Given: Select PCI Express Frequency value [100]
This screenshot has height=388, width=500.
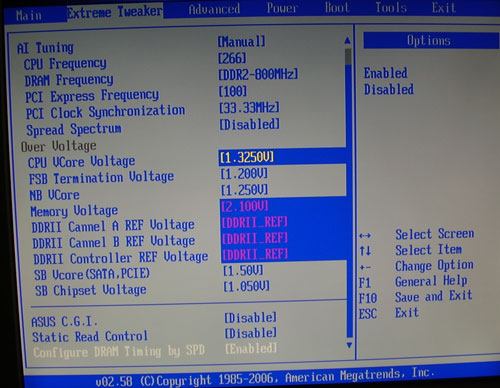Looking at the screenshot, I should tap(233, 91).
